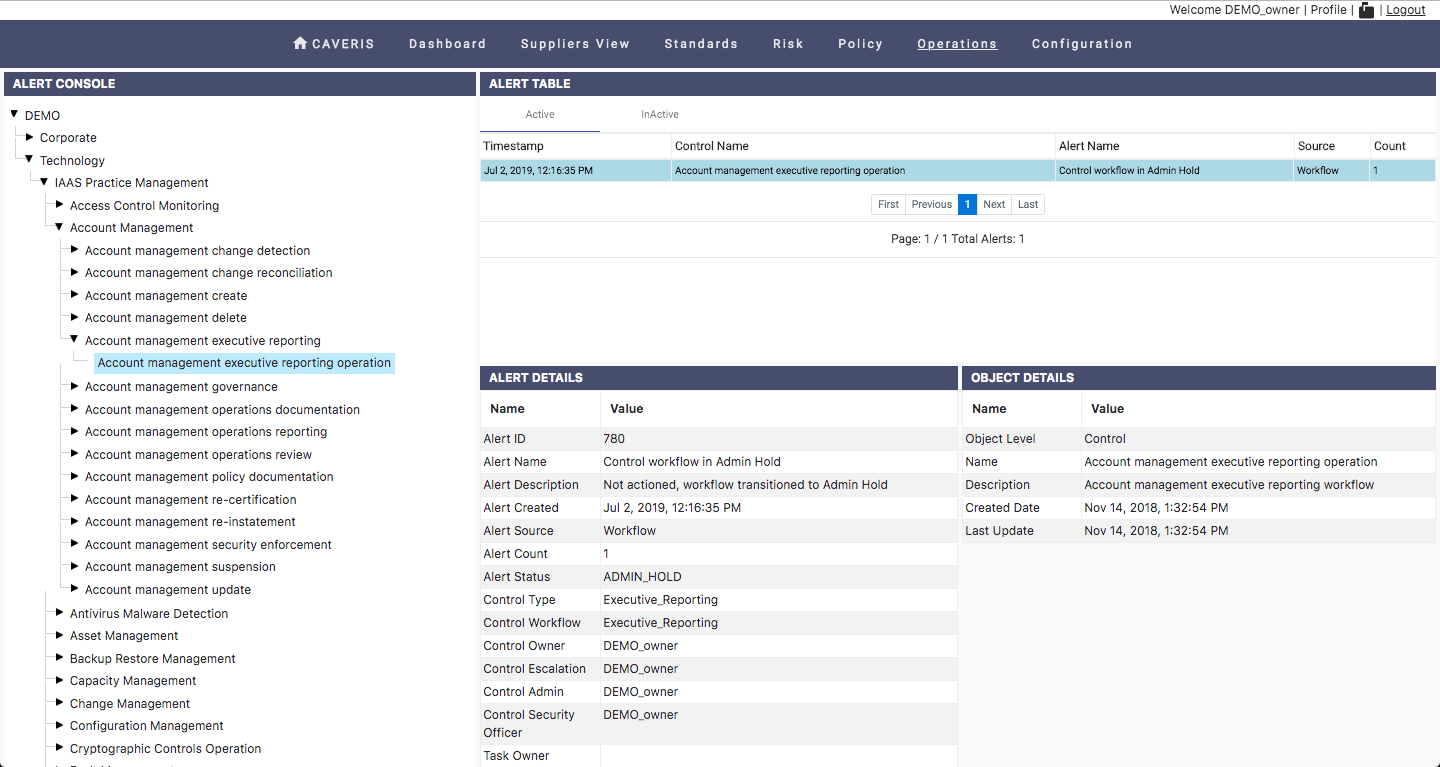The height and width of the screenshot is (767, 1440).
Task: Collapse the Account Management node arrow
Action: (59, 227)
